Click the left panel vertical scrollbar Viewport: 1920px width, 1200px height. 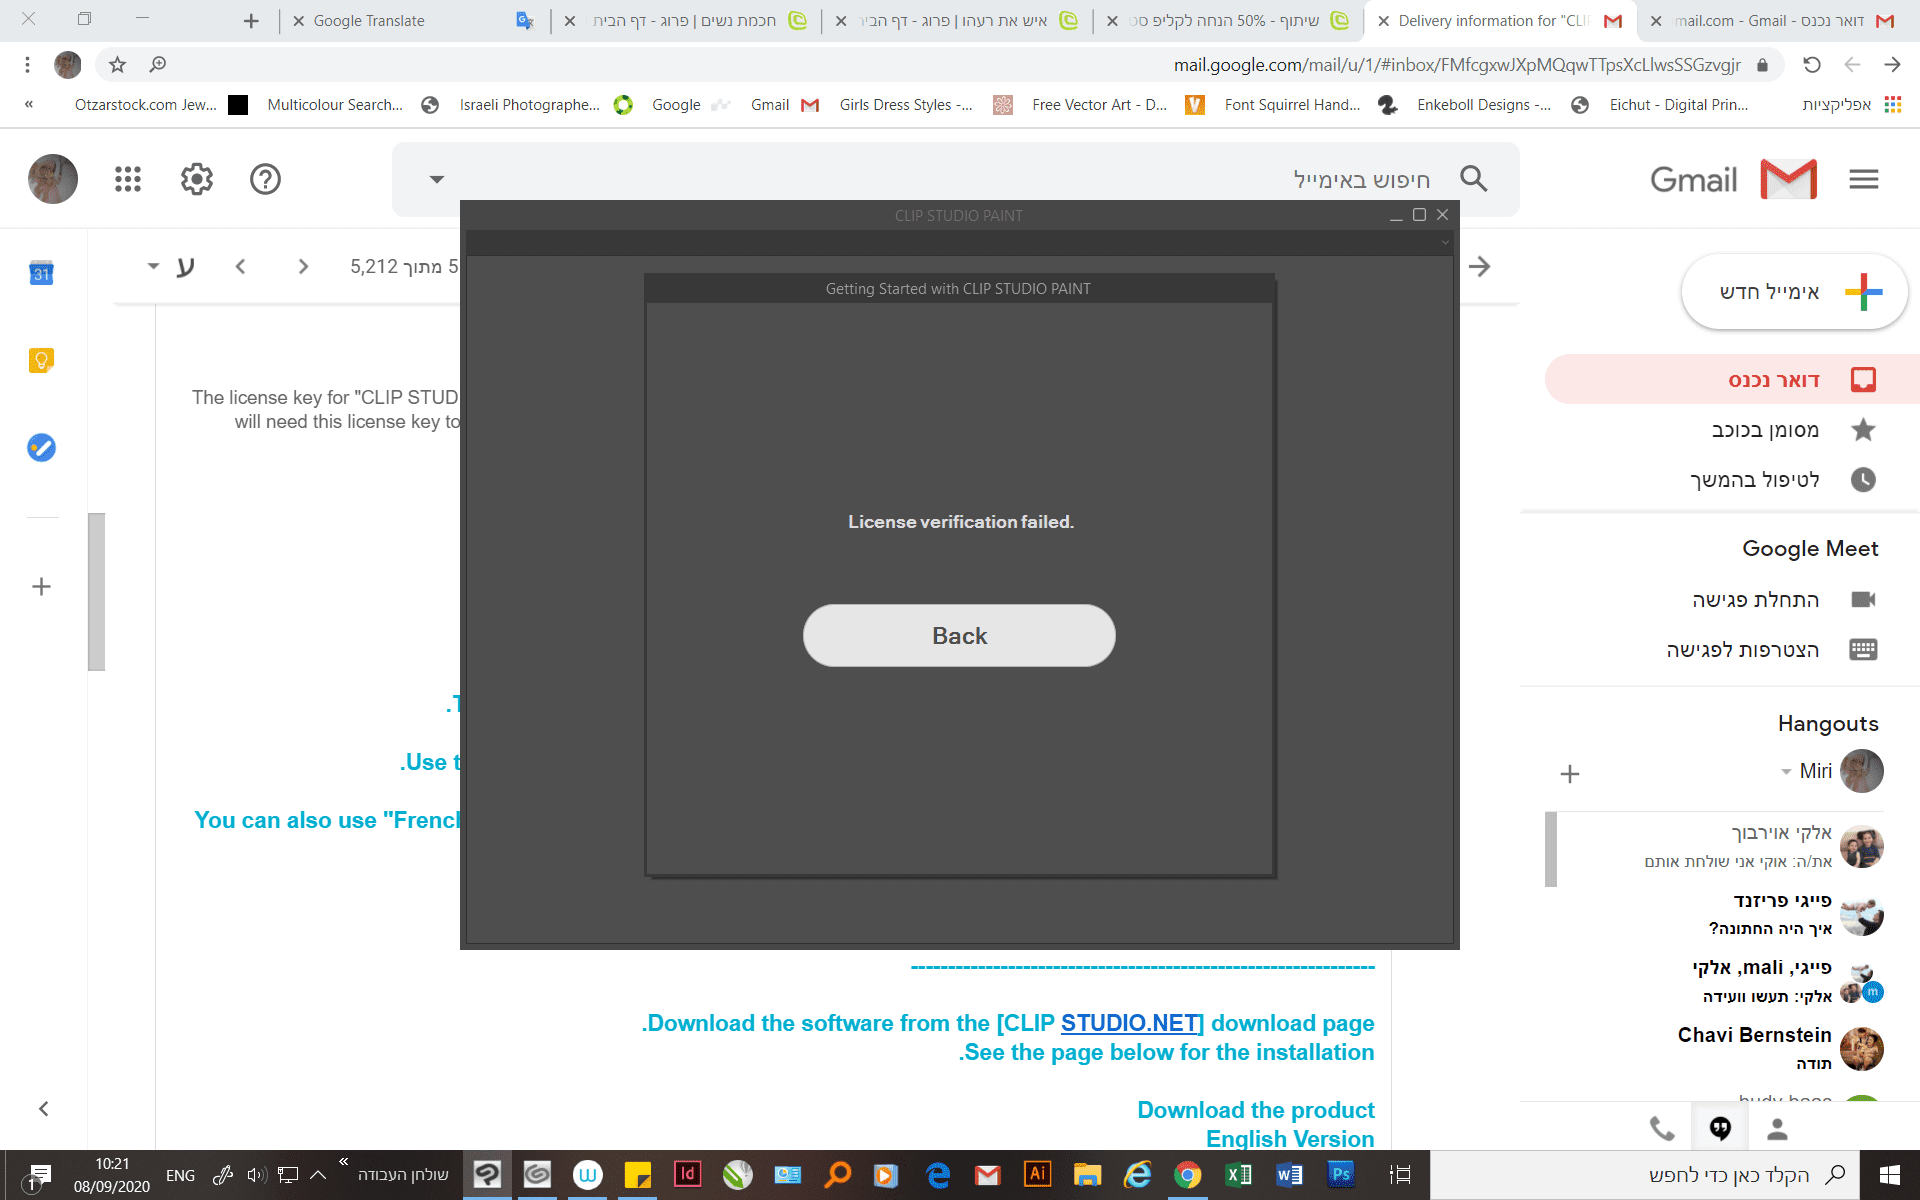tap(96, 590)
